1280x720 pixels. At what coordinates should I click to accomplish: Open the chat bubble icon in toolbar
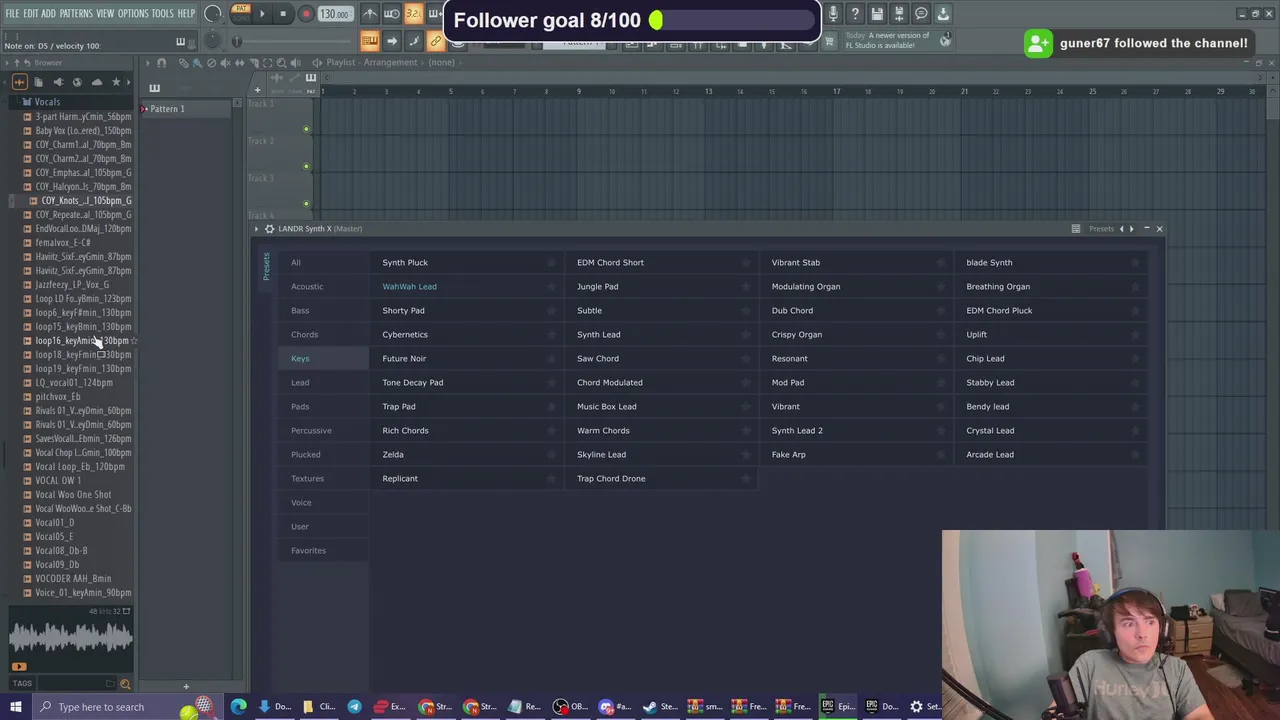(x=921, y=14)
